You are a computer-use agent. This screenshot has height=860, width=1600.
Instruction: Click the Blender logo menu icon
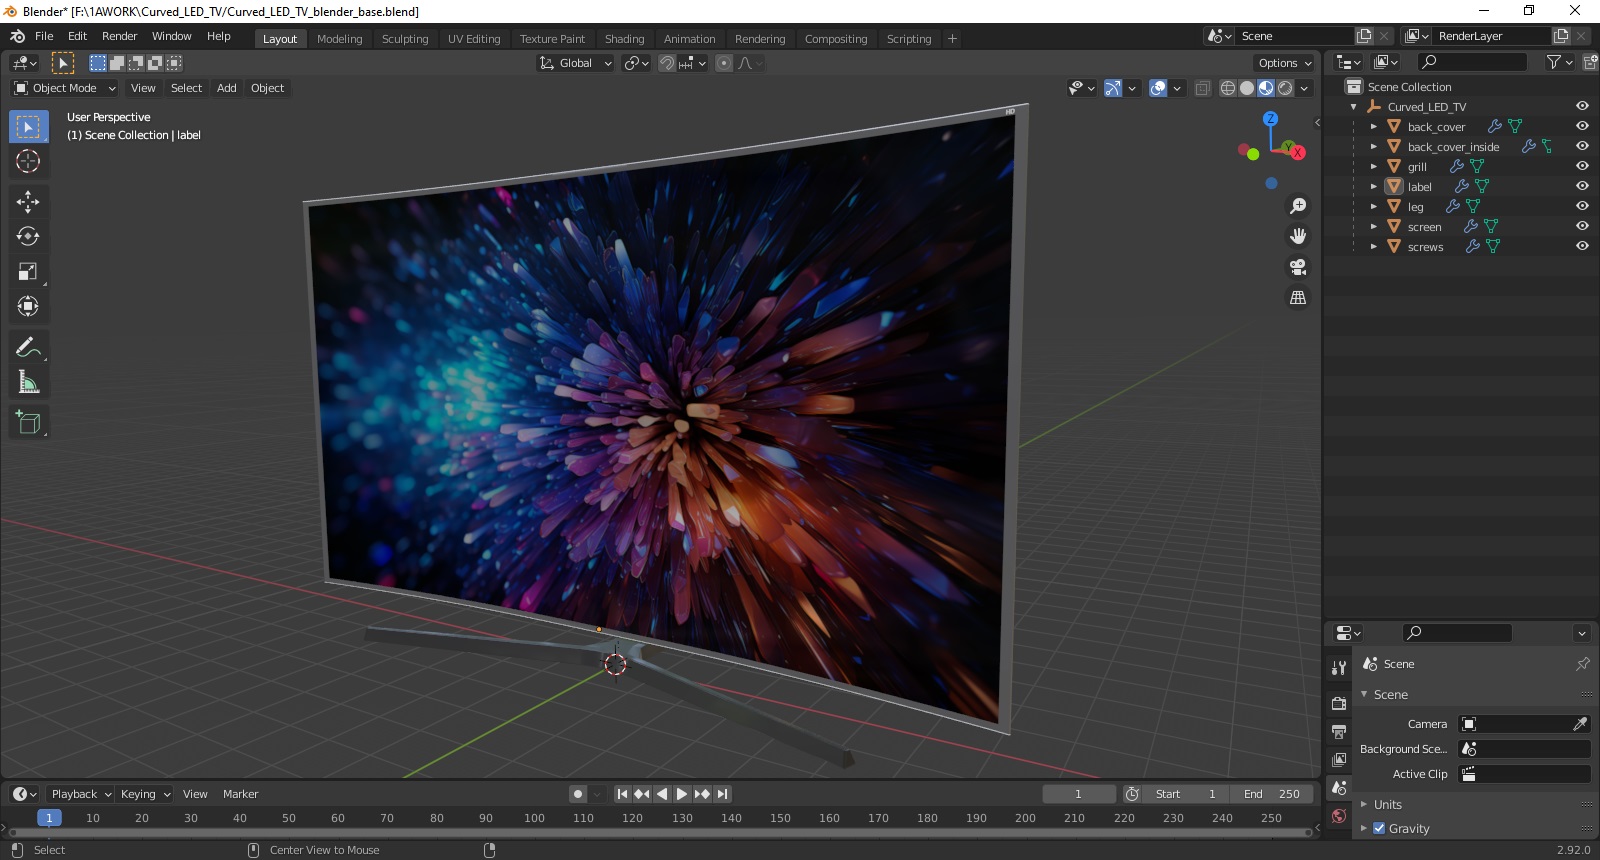coord(17,36)
